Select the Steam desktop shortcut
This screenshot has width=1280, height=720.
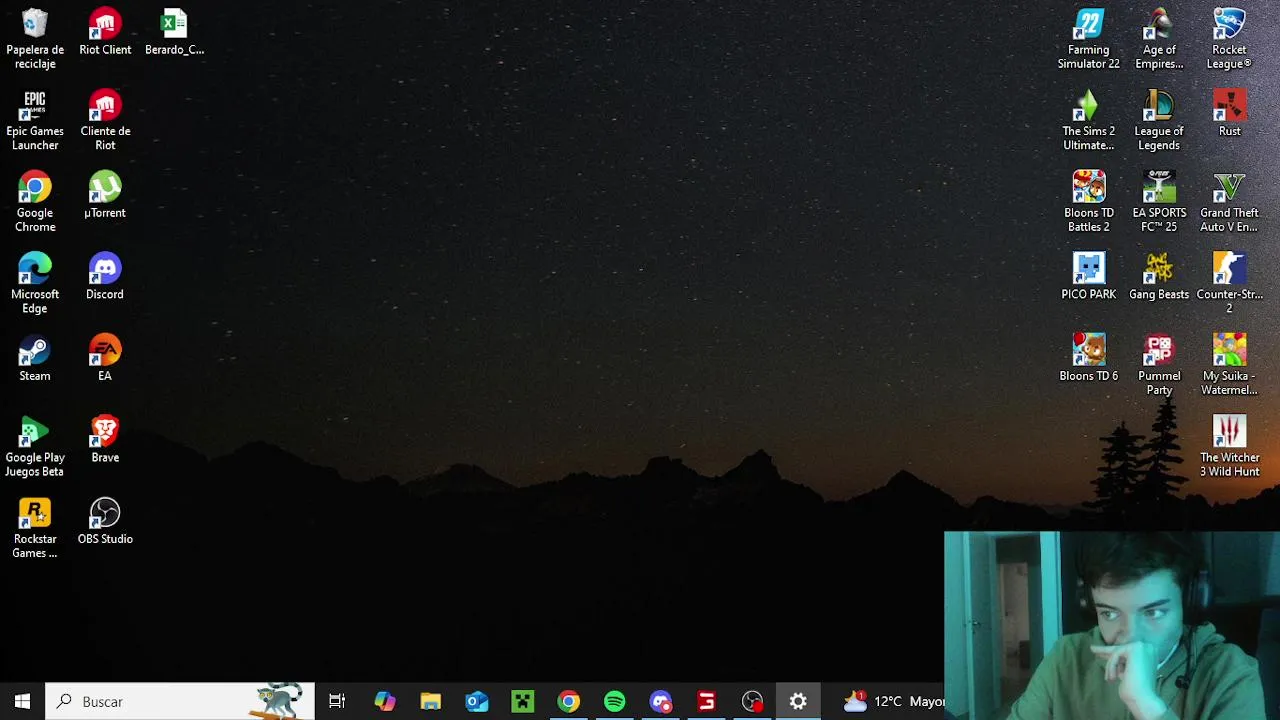(35, 359)
